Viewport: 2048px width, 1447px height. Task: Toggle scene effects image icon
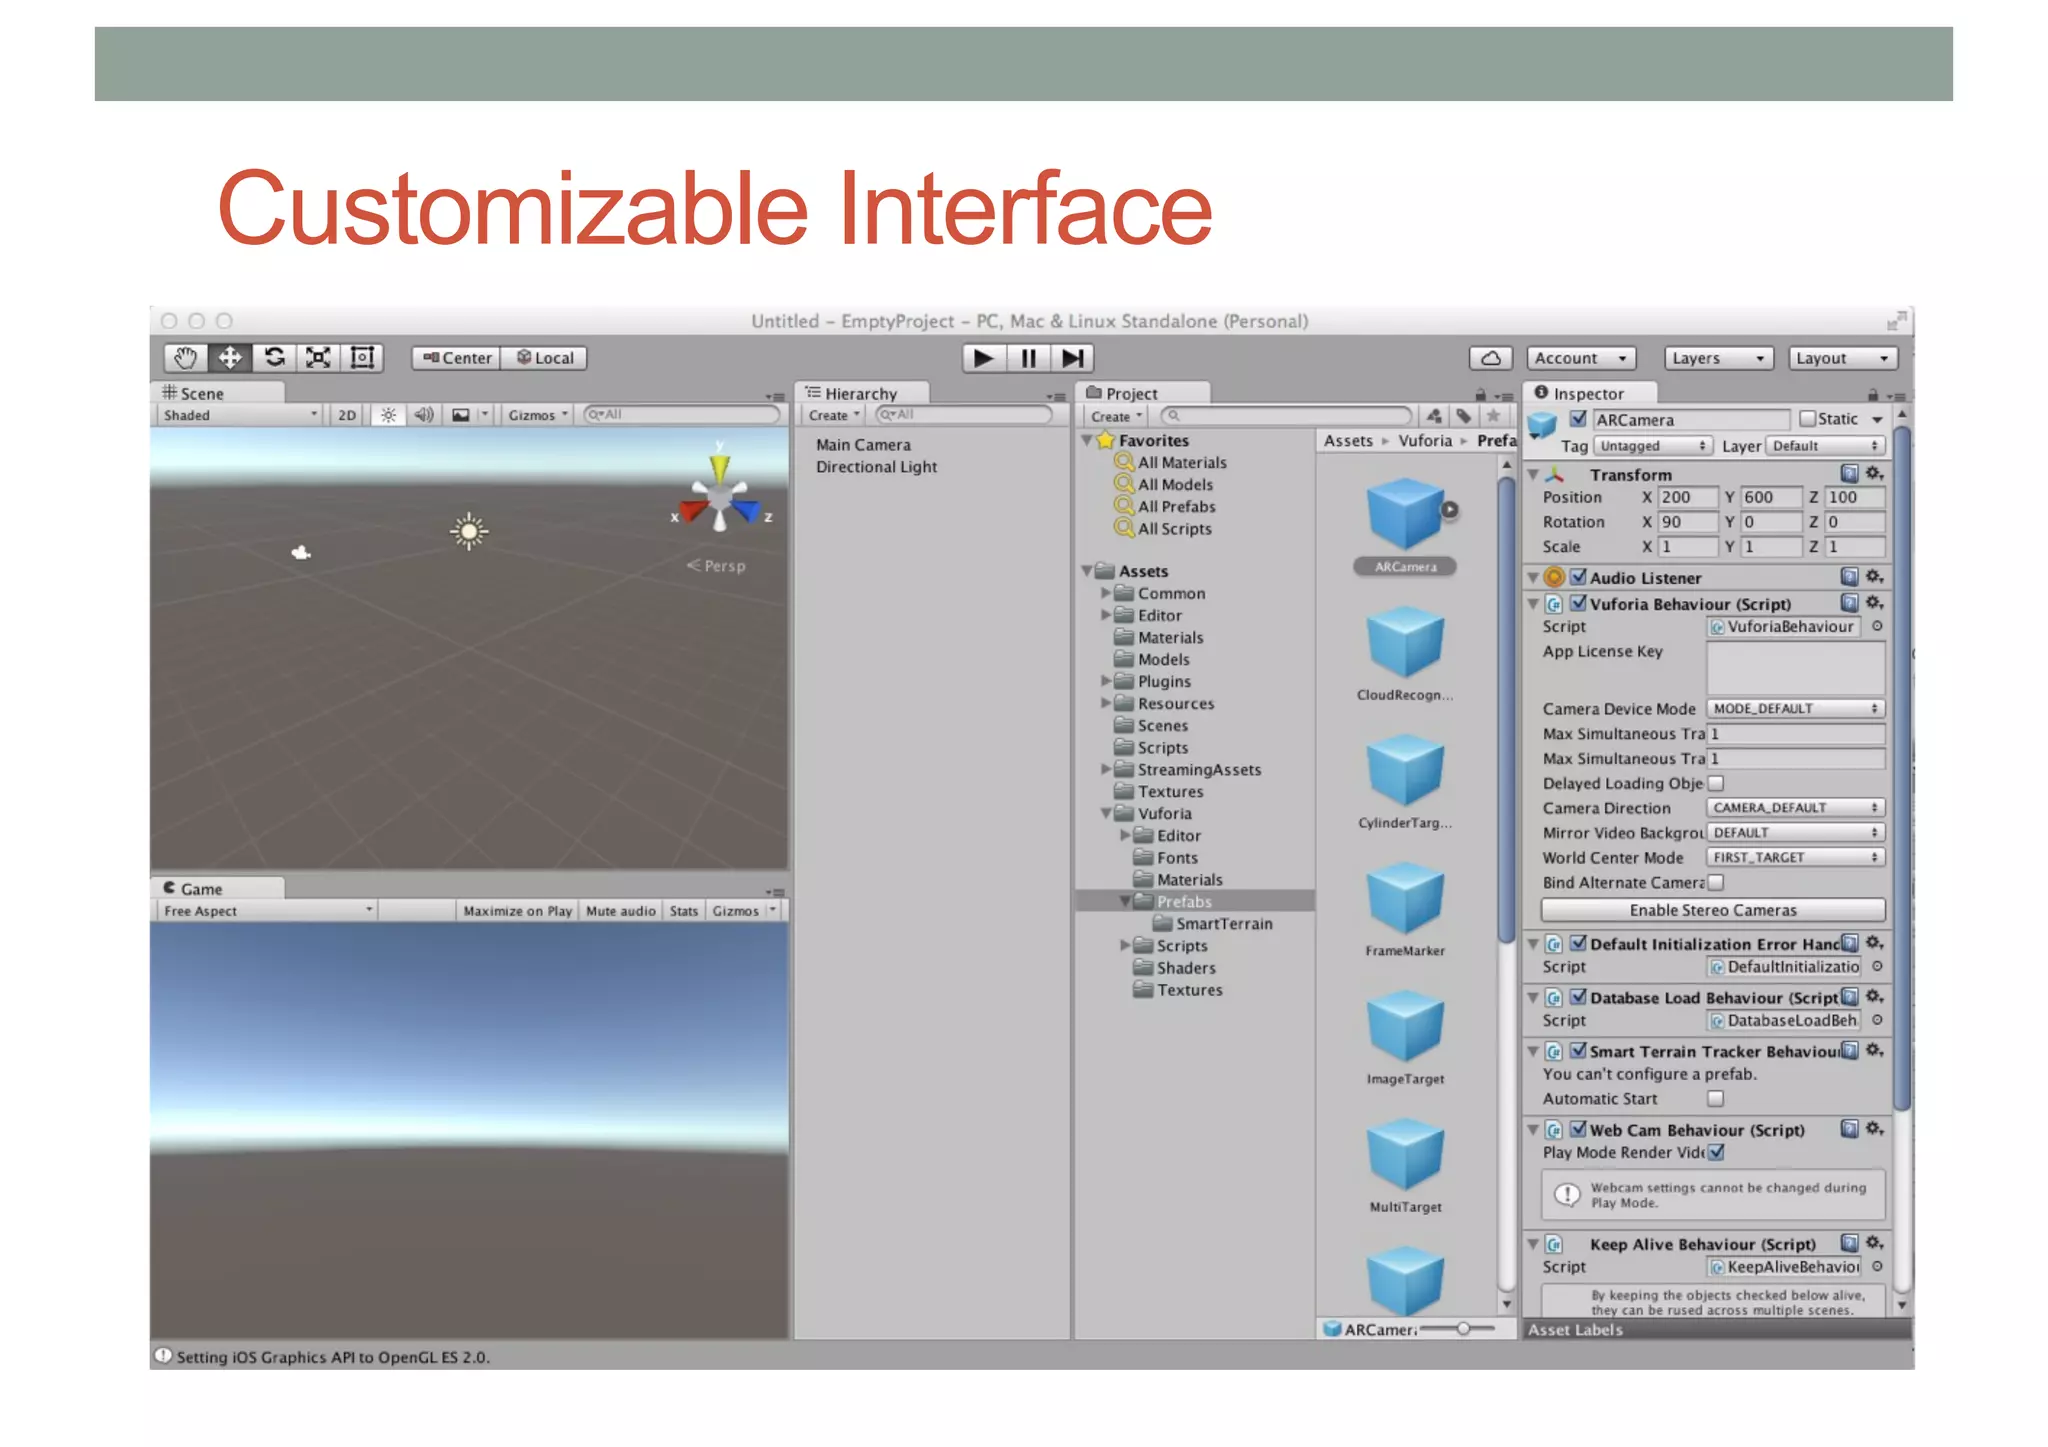tap(461, 415)
